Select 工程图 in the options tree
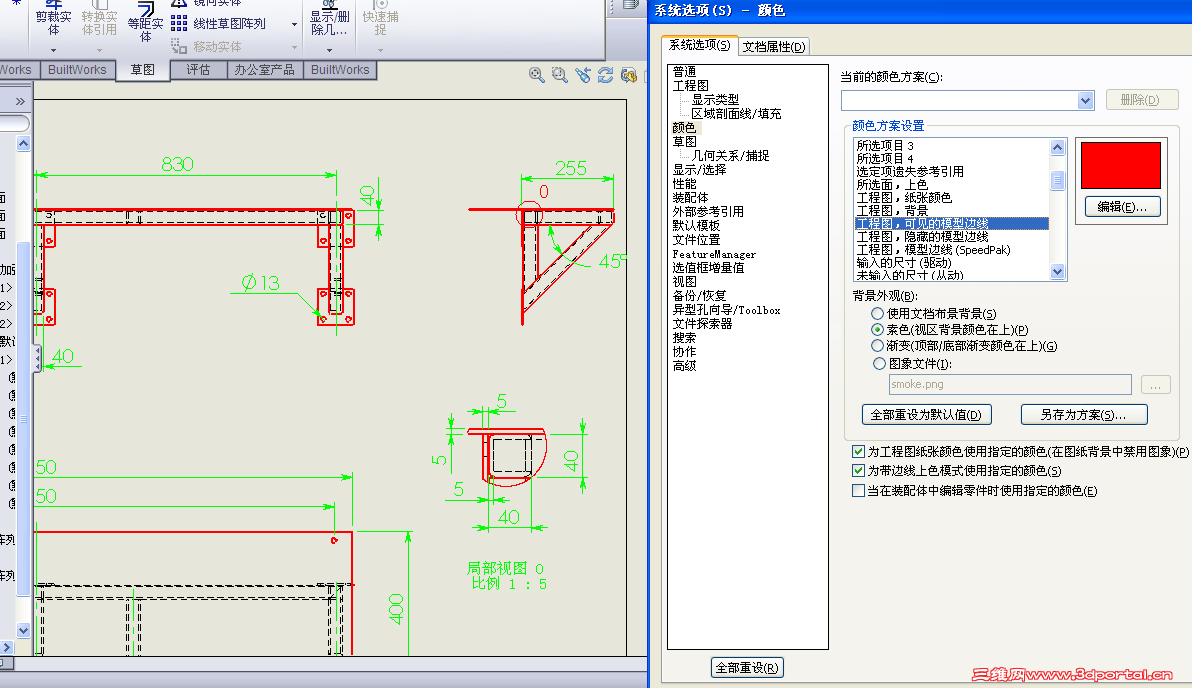The image size is (1192, 688). click(690, 86)
